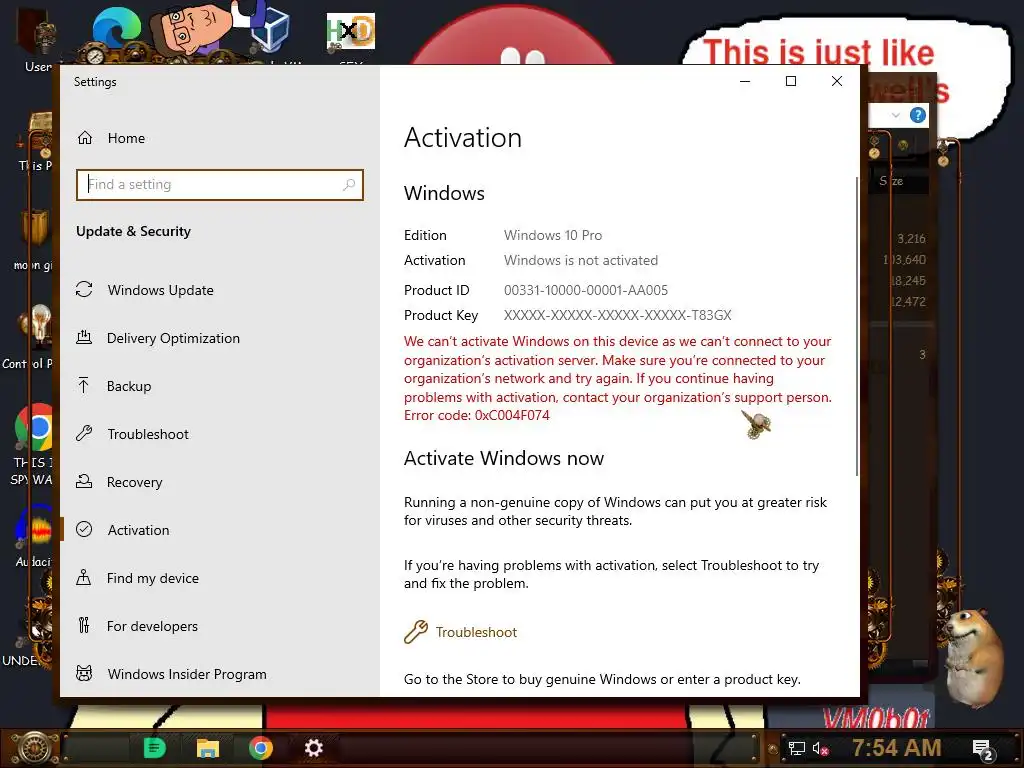Screen dimensions: 1024x768
Task: Open Google Chrome from the taskbar
Action: (x=261, y=748)
